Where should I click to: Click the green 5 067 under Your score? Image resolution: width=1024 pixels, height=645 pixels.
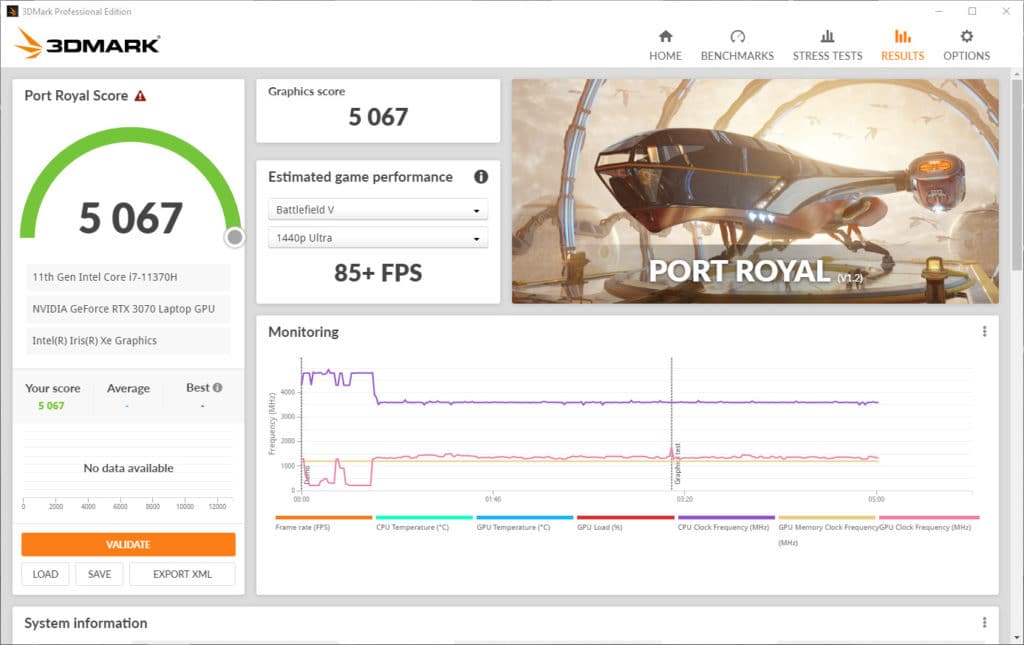pyautogui.click(x=51, y=405)
